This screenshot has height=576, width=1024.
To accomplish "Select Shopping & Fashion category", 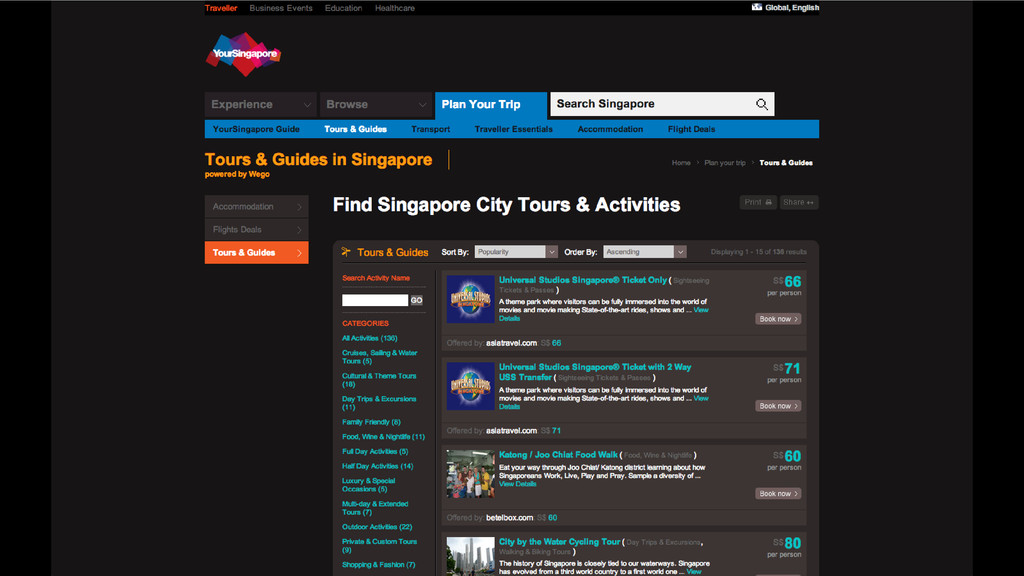I will click(x=378, y=565).
